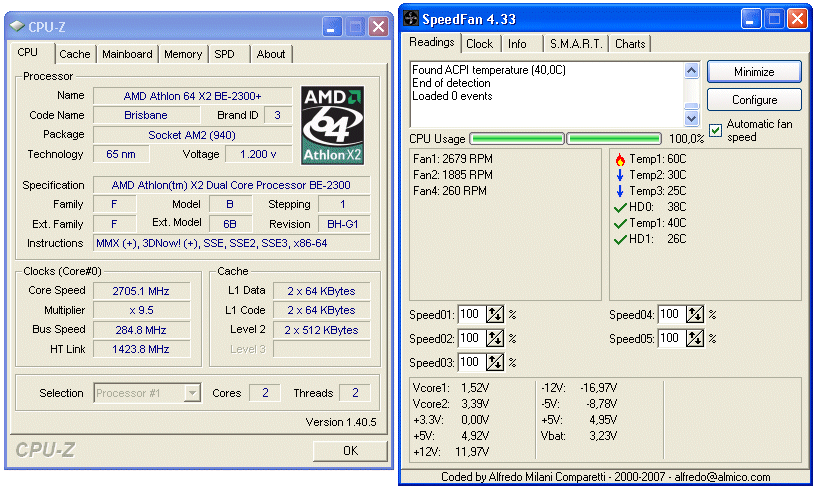Click the Vbat 3,23V reading

[579, 436]
